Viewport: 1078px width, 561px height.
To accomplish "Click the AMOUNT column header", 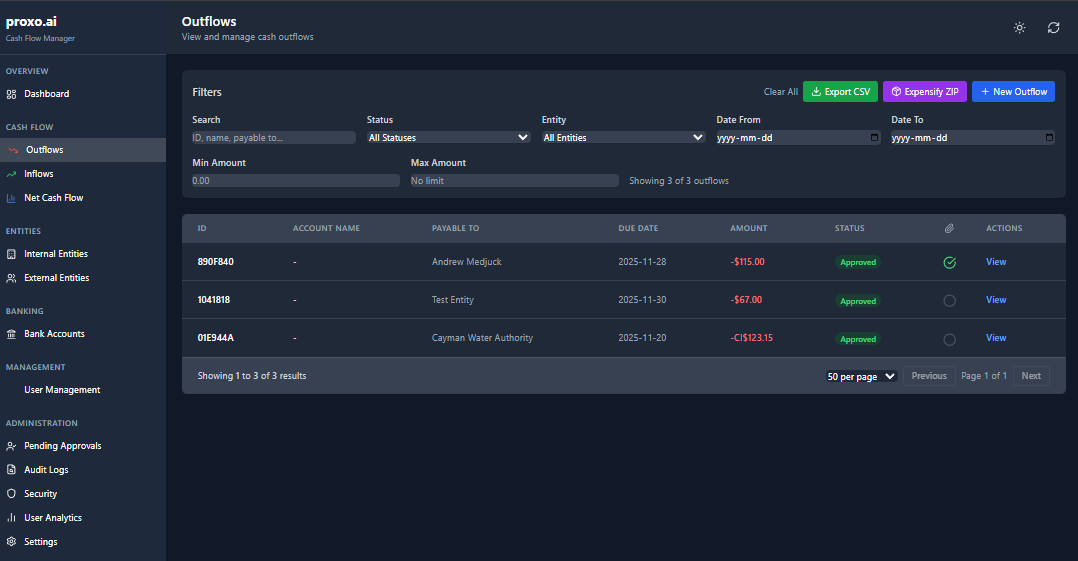I will [x=749, y=228].
